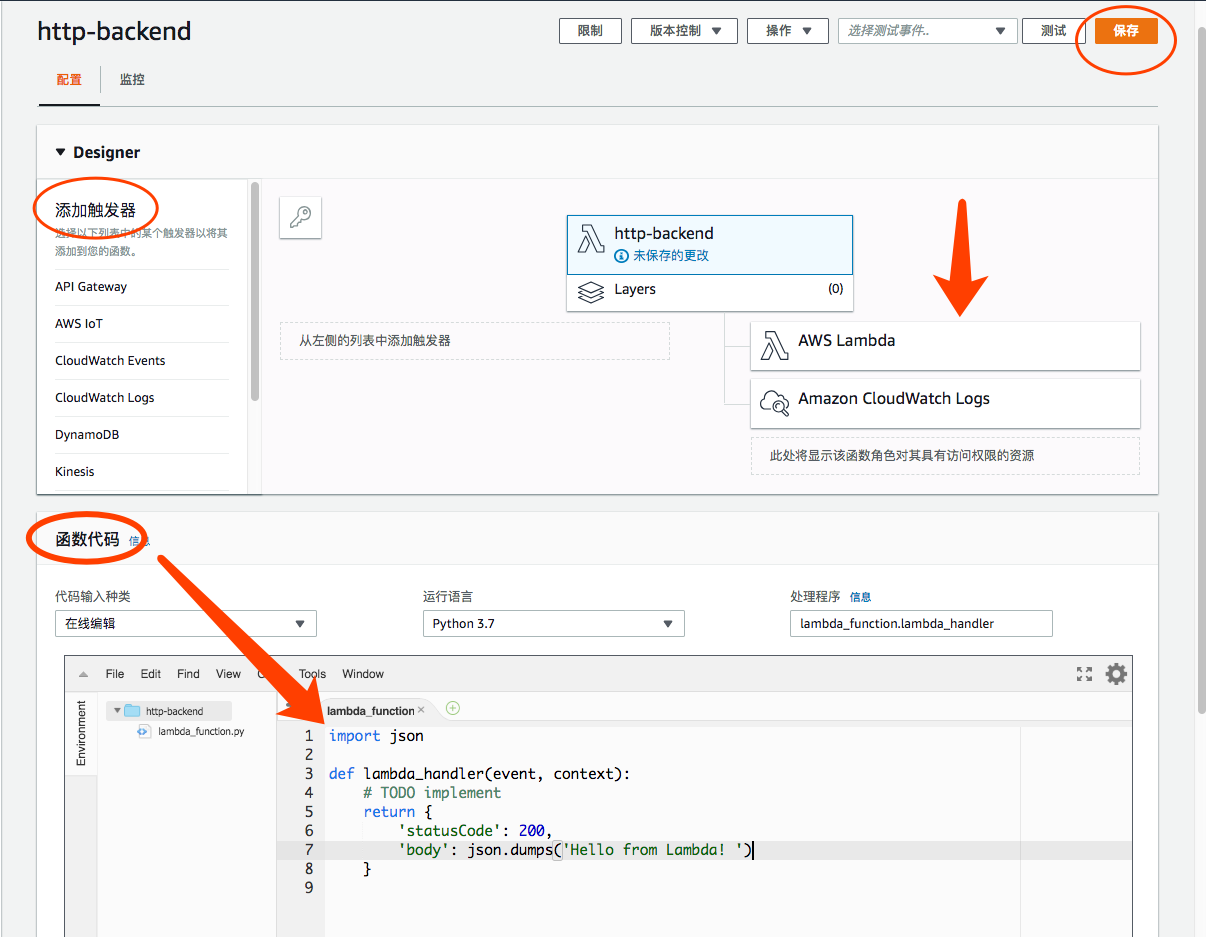Toggle fullscreen editor mode icon
Image resolution: width=1206 pixels, height=937 pixels.
coord(1084,674)
